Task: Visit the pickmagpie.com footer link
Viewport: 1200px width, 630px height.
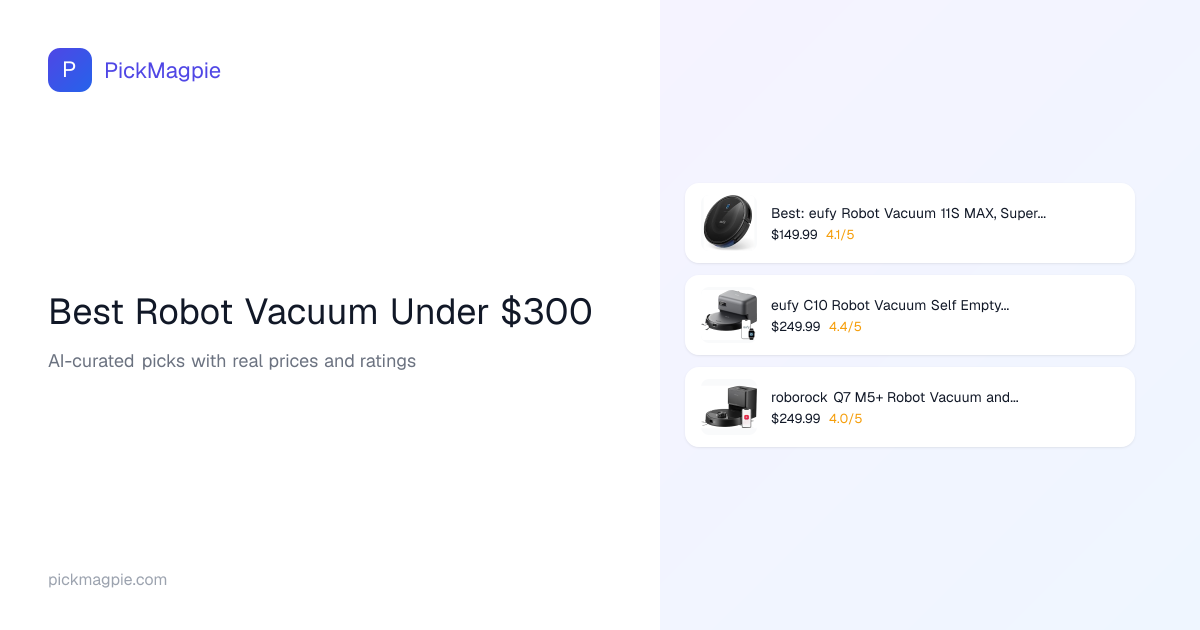Action: point(107,580)
